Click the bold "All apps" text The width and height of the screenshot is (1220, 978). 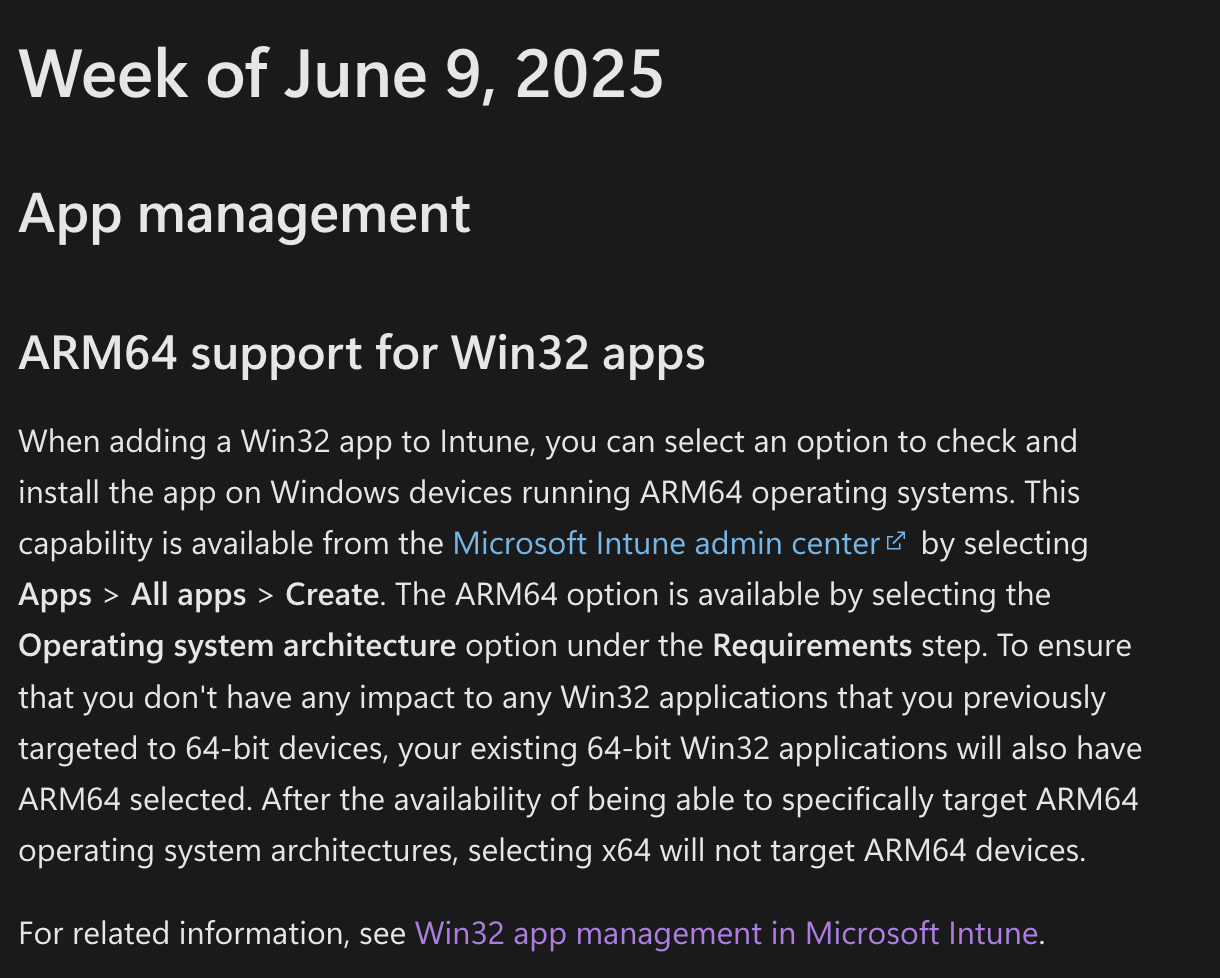(189, 595)
